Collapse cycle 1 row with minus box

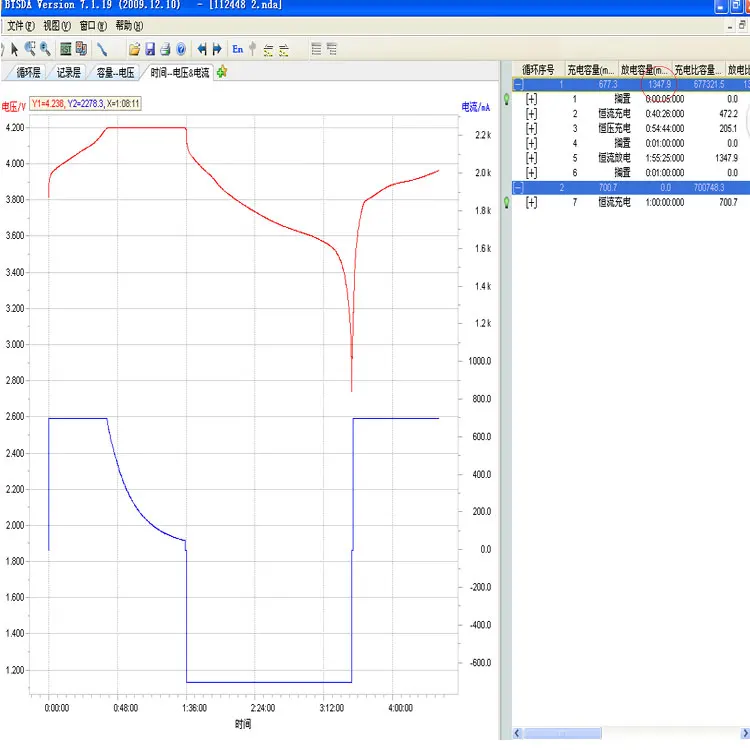518,85
